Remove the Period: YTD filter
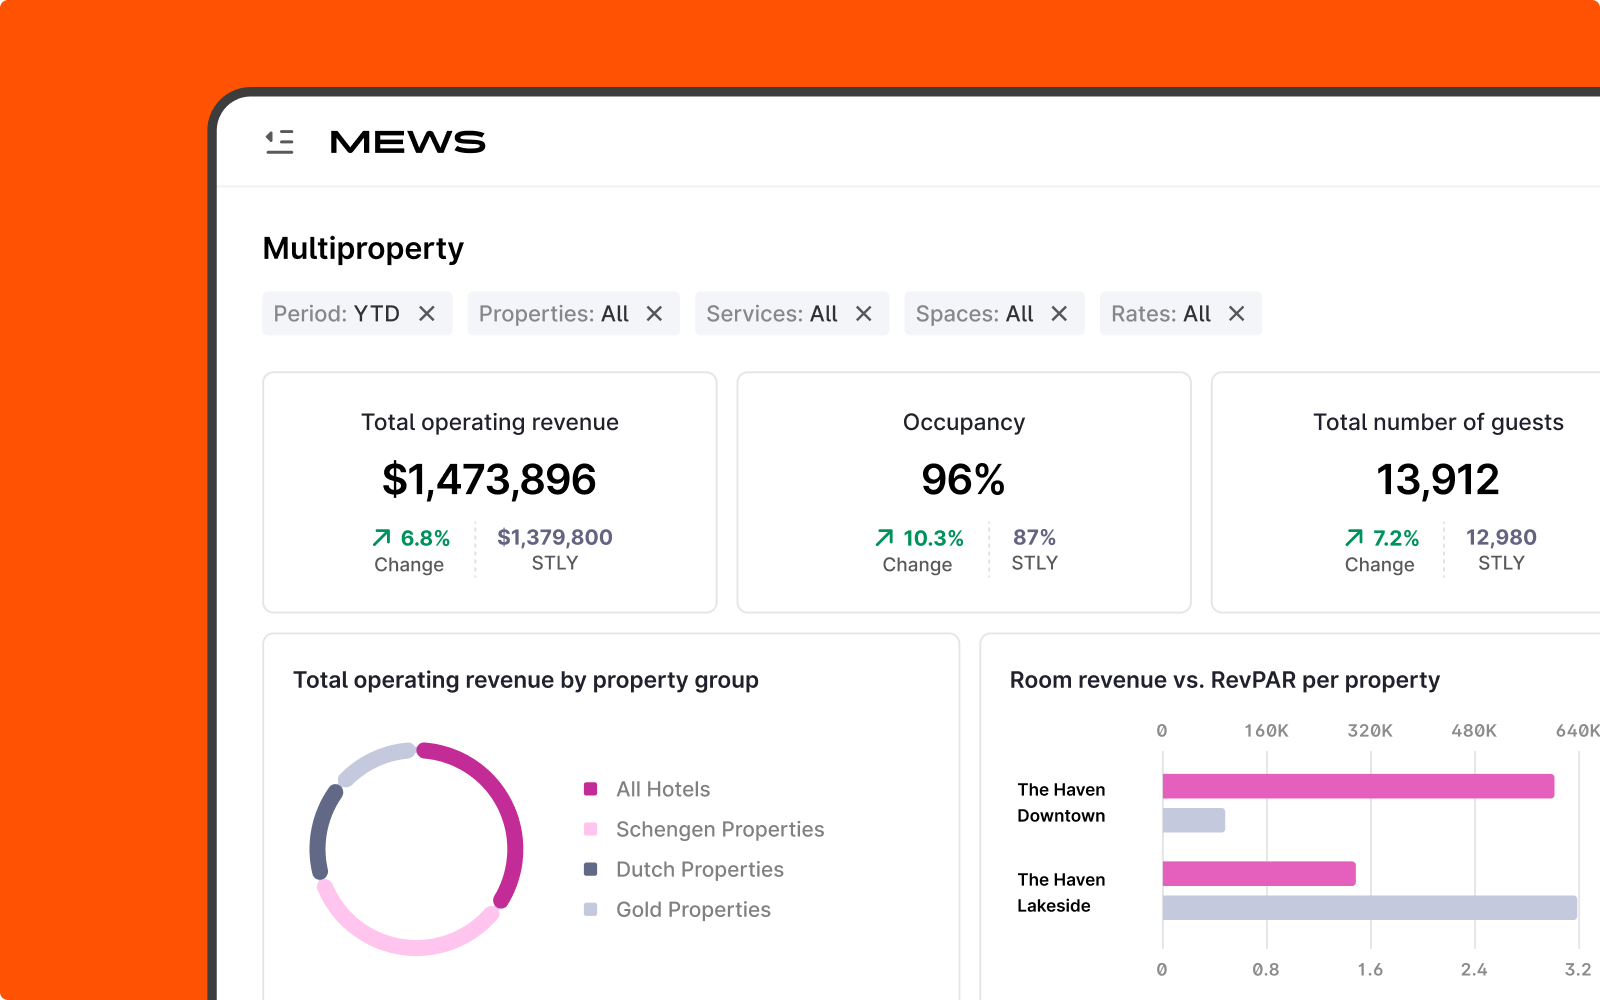1600x1000 pixels. tap(427, 314)
